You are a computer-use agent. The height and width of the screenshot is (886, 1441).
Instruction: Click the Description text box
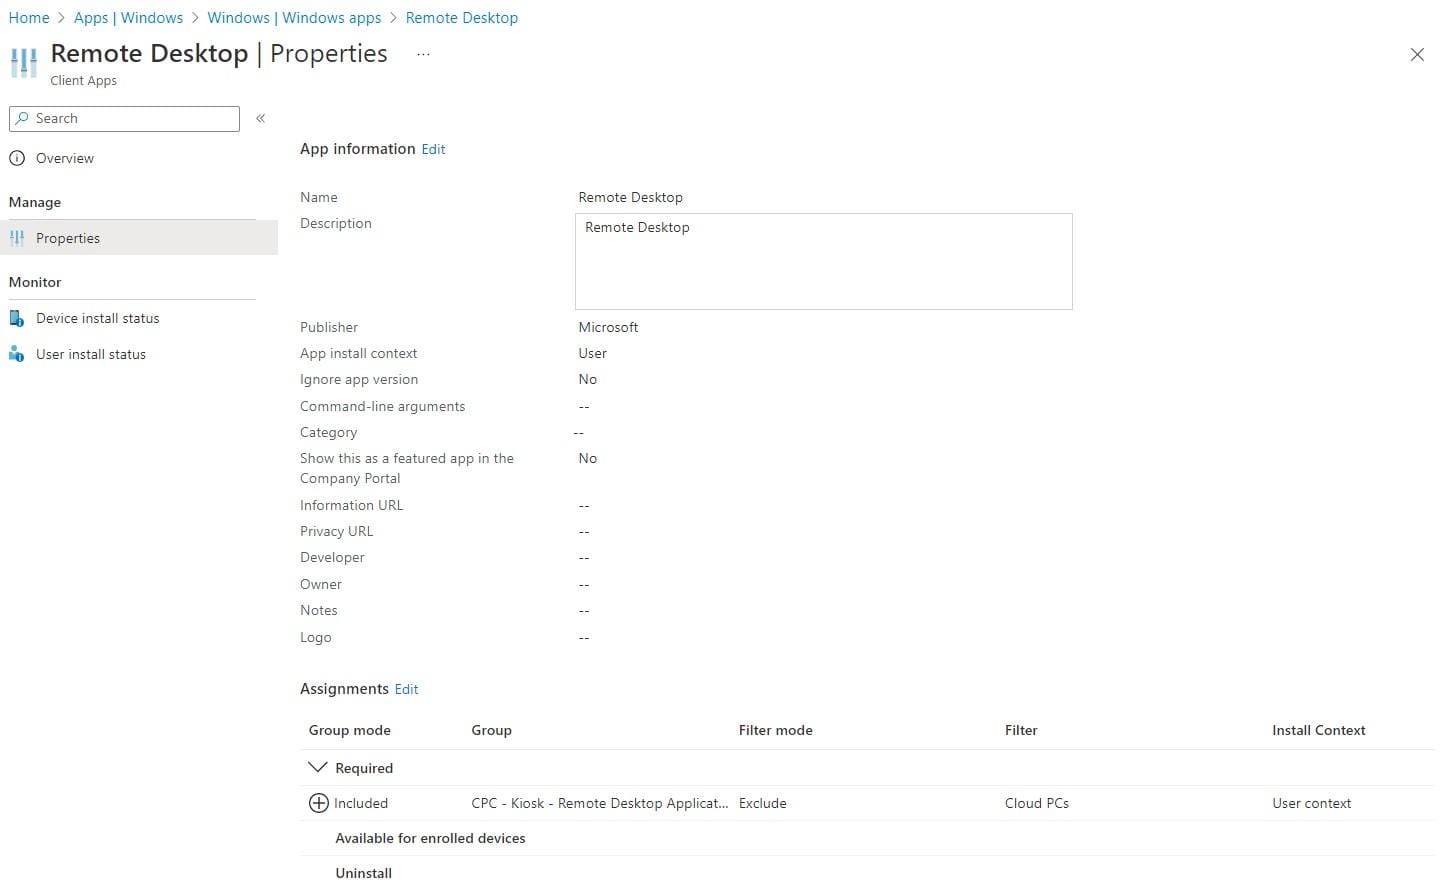[x=823, y=261]
